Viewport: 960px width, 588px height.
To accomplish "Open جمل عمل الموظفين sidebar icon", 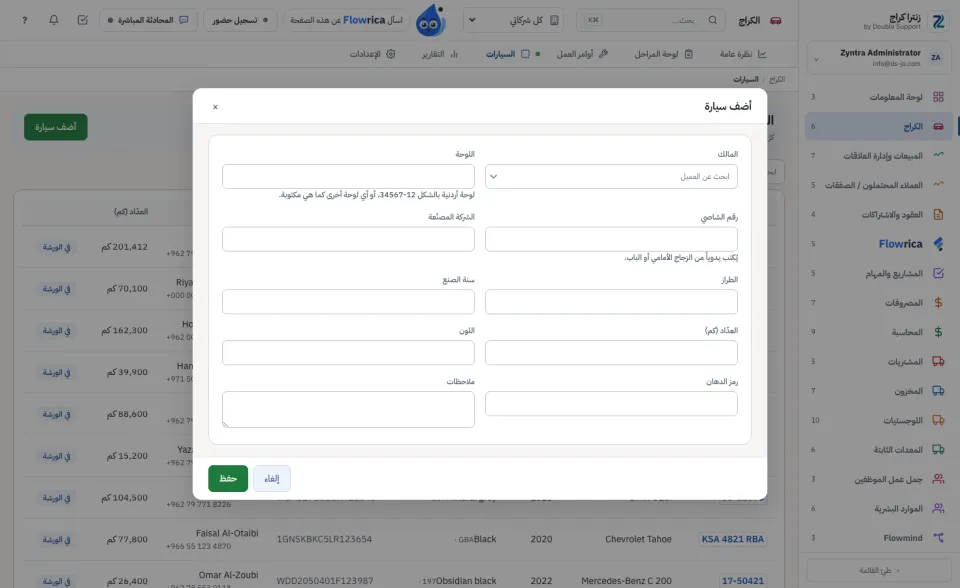I will [938, 479].
